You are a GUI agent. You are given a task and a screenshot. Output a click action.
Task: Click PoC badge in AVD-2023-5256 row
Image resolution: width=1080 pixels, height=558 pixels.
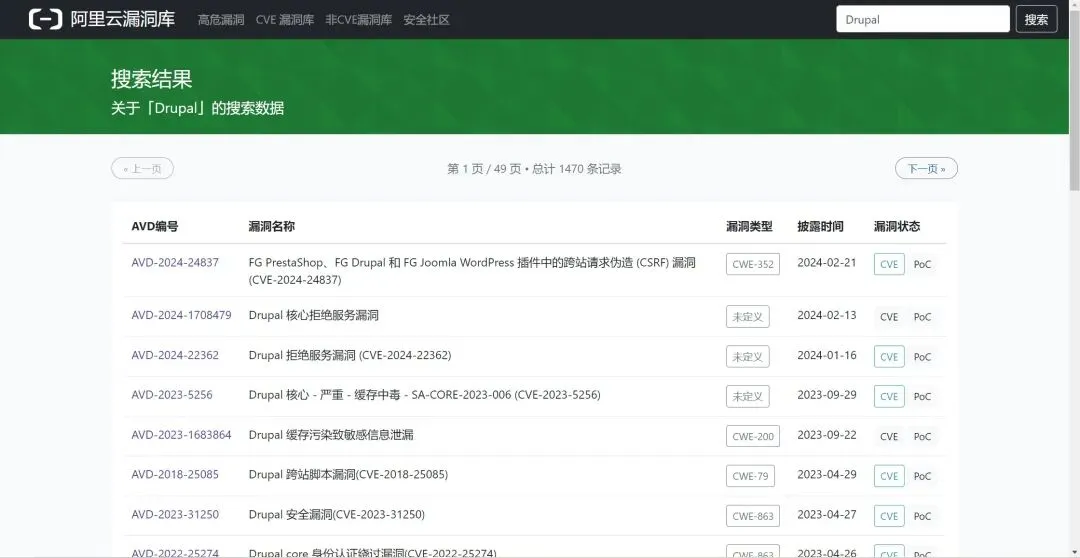[x=922, y=397]
